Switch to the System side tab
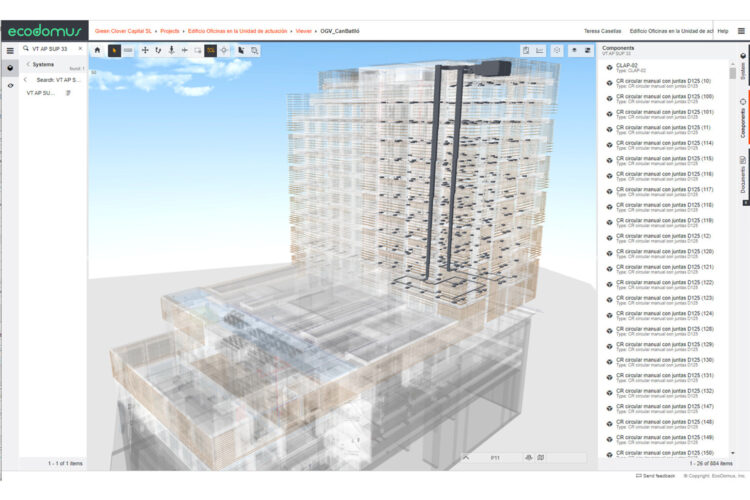Screen dimensions: 750x500 click(743, 68)
